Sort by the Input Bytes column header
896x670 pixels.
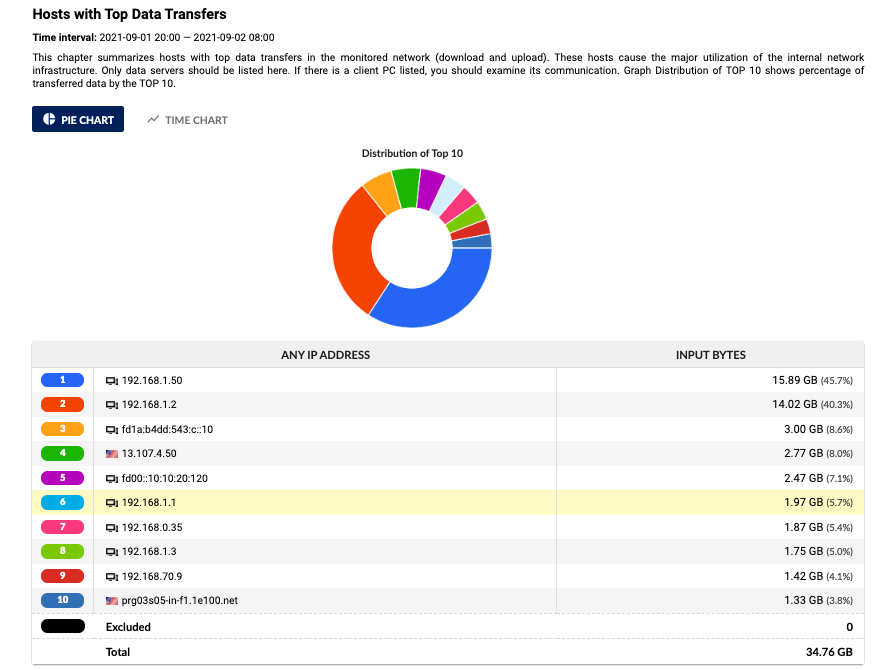(710, 355)
